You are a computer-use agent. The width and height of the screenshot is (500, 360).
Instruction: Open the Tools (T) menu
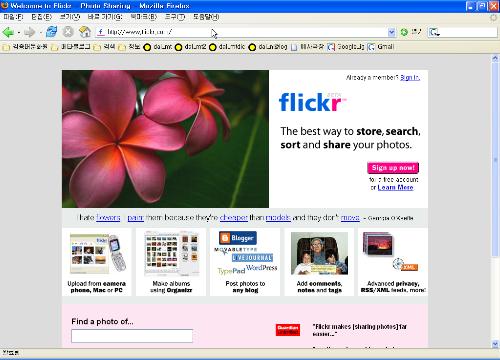(175, 17)
